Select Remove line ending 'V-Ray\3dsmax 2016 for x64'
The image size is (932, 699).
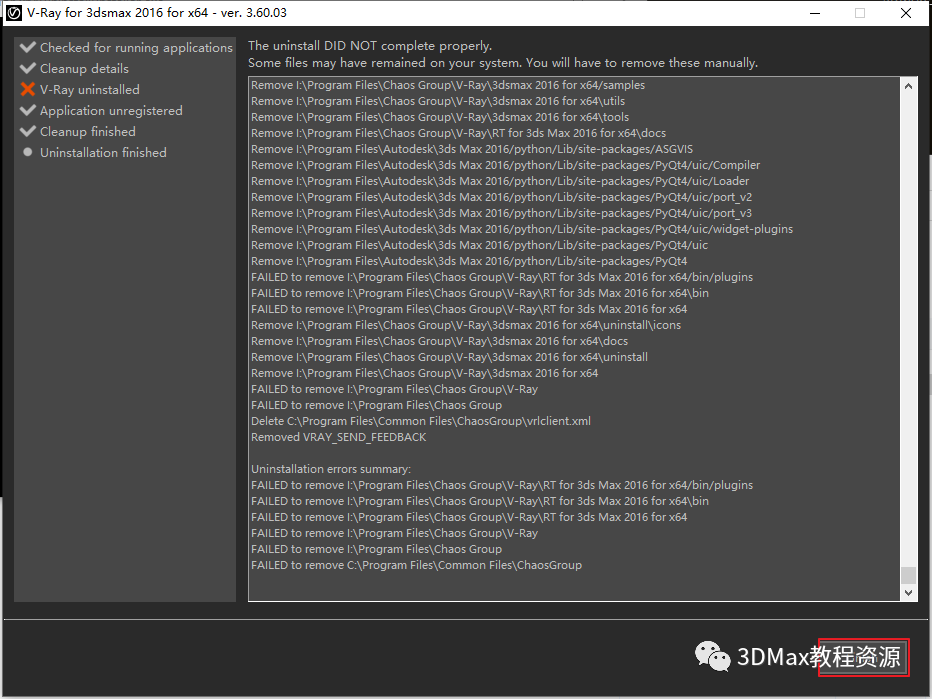tap(424, 373)
